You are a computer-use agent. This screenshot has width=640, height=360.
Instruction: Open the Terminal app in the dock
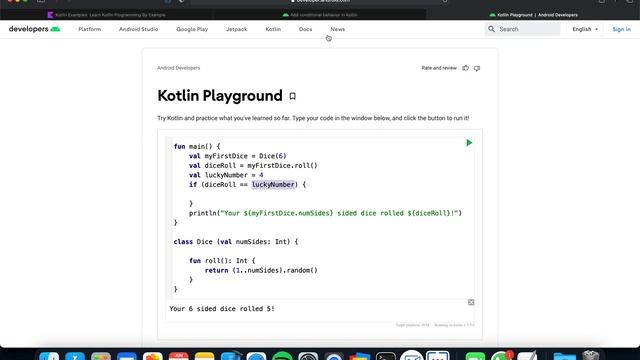(x=386, y=356)
